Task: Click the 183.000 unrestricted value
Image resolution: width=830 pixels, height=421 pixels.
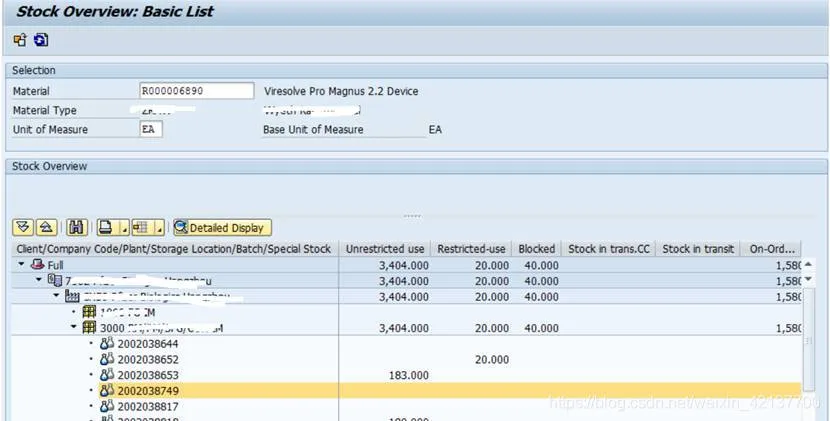Action: point(408,375)
